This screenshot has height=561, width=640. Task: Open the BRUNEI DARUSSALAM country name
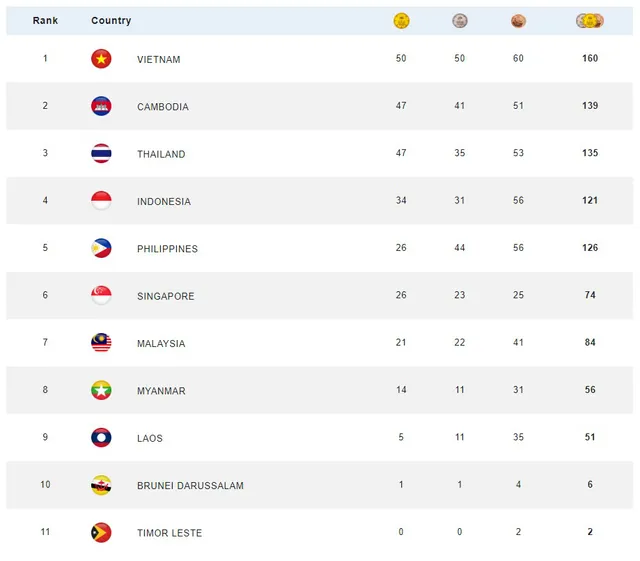tap(190, 486)
